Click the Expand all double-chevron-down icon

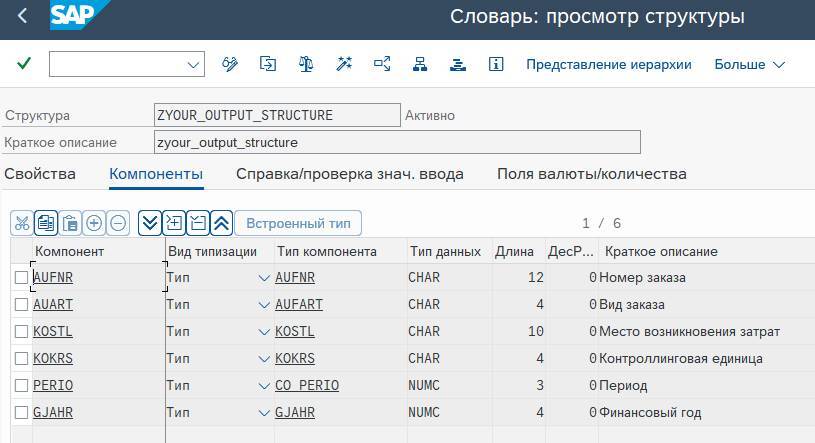pos(150,223)
